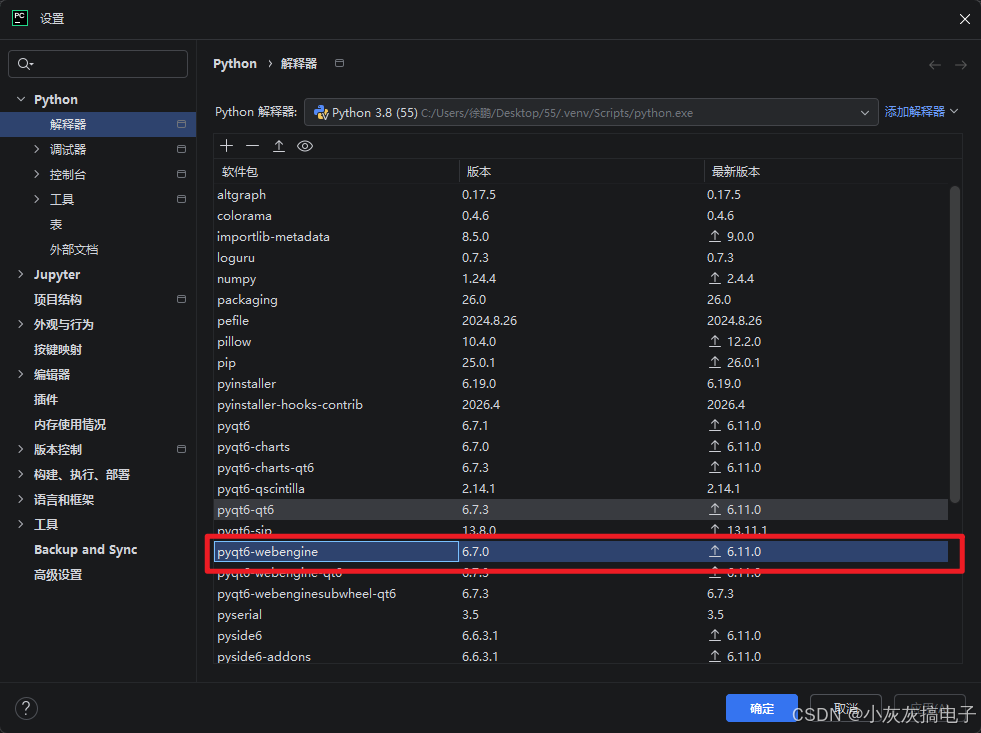This screenshot has width=981, height=733.
Task: Select the pefile package row
Action: (x=581, y=320)
